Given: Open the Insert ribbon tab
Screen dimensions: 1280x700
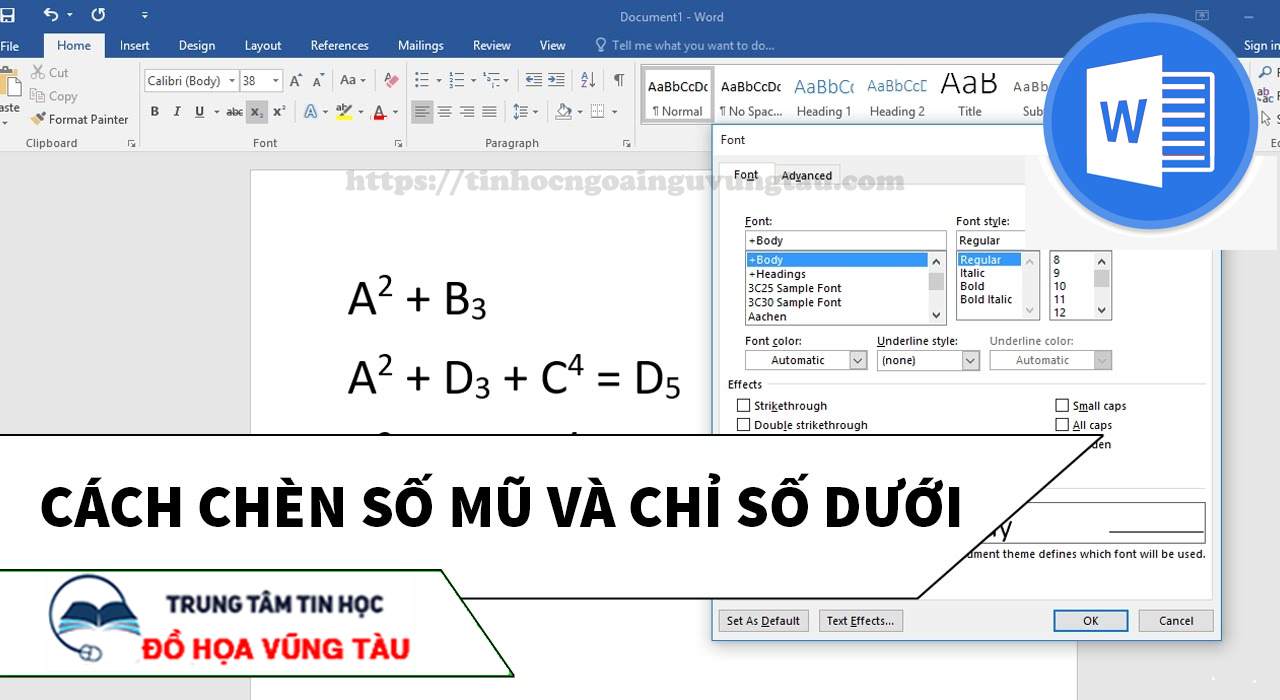Looking at the screenshot, I should pos(135,45).
